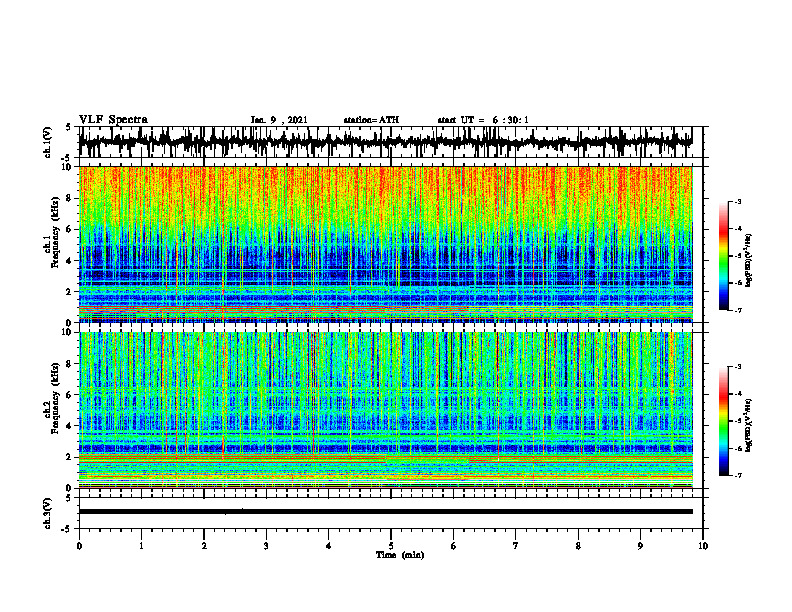Image resolution: width=792 pixels, height=612 pixels.
Task: Click the ch.1 colorbar log(PSD) label
Action: click(x=749, y=261)
